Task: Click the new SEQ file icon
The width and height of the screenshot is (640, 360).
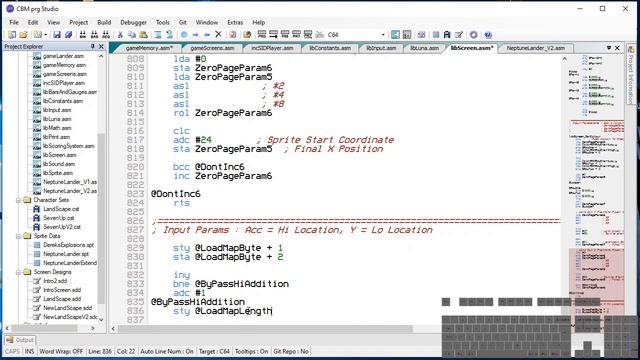Action: (x=106, y=35)
